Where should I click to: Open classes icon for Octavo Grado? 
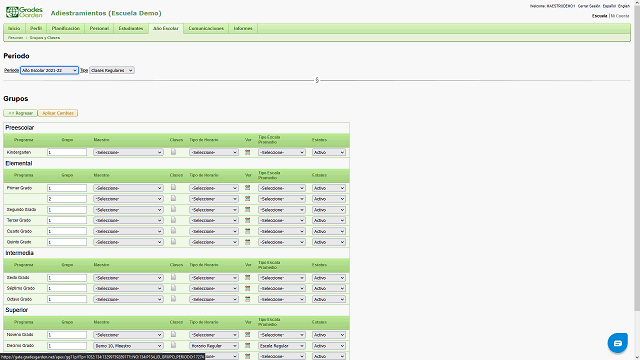click(173, 299)
